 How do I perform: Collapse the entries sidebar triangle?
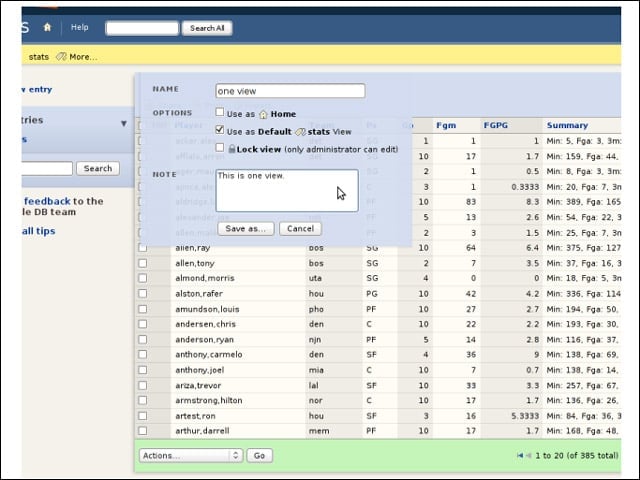pyautogui.click(x=124, y=123)
